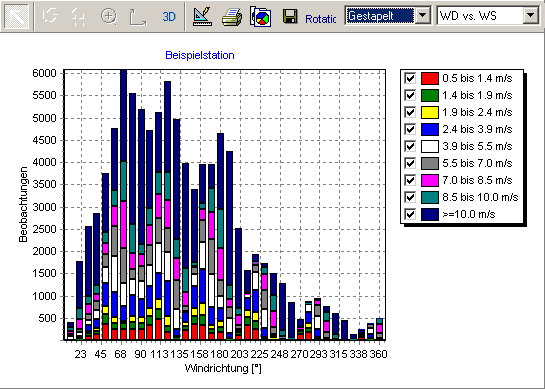
Task: Click the axis depth icon
Action: (x=138, y=17)
